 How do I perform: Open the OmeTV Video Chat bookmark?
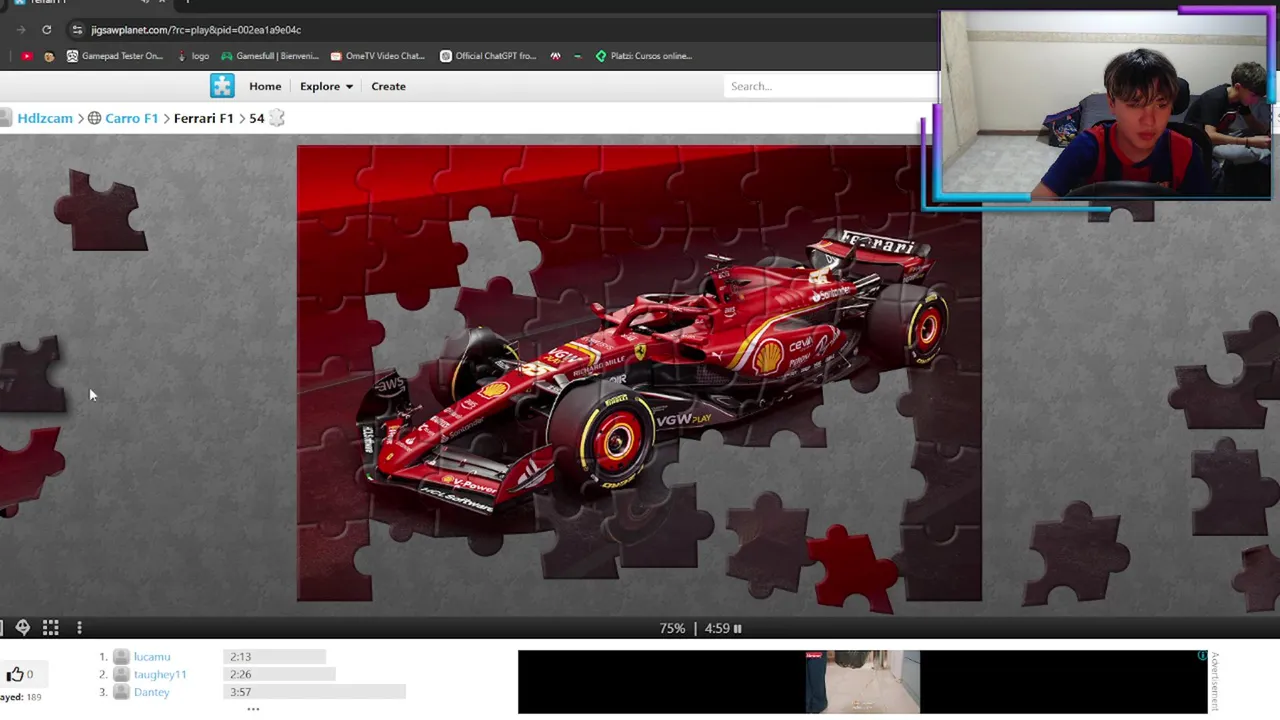click(x=378, y=56)
